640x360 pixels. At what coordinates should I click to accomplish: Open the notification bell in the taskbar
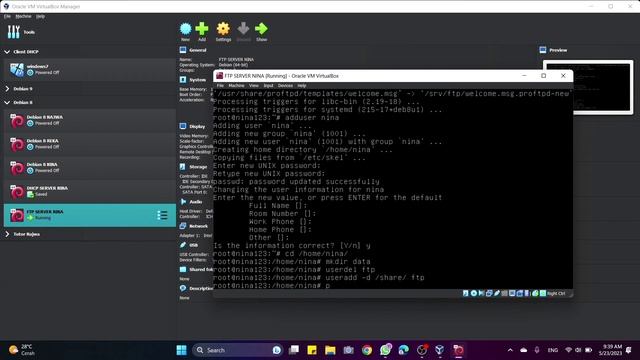coord(629,350)
